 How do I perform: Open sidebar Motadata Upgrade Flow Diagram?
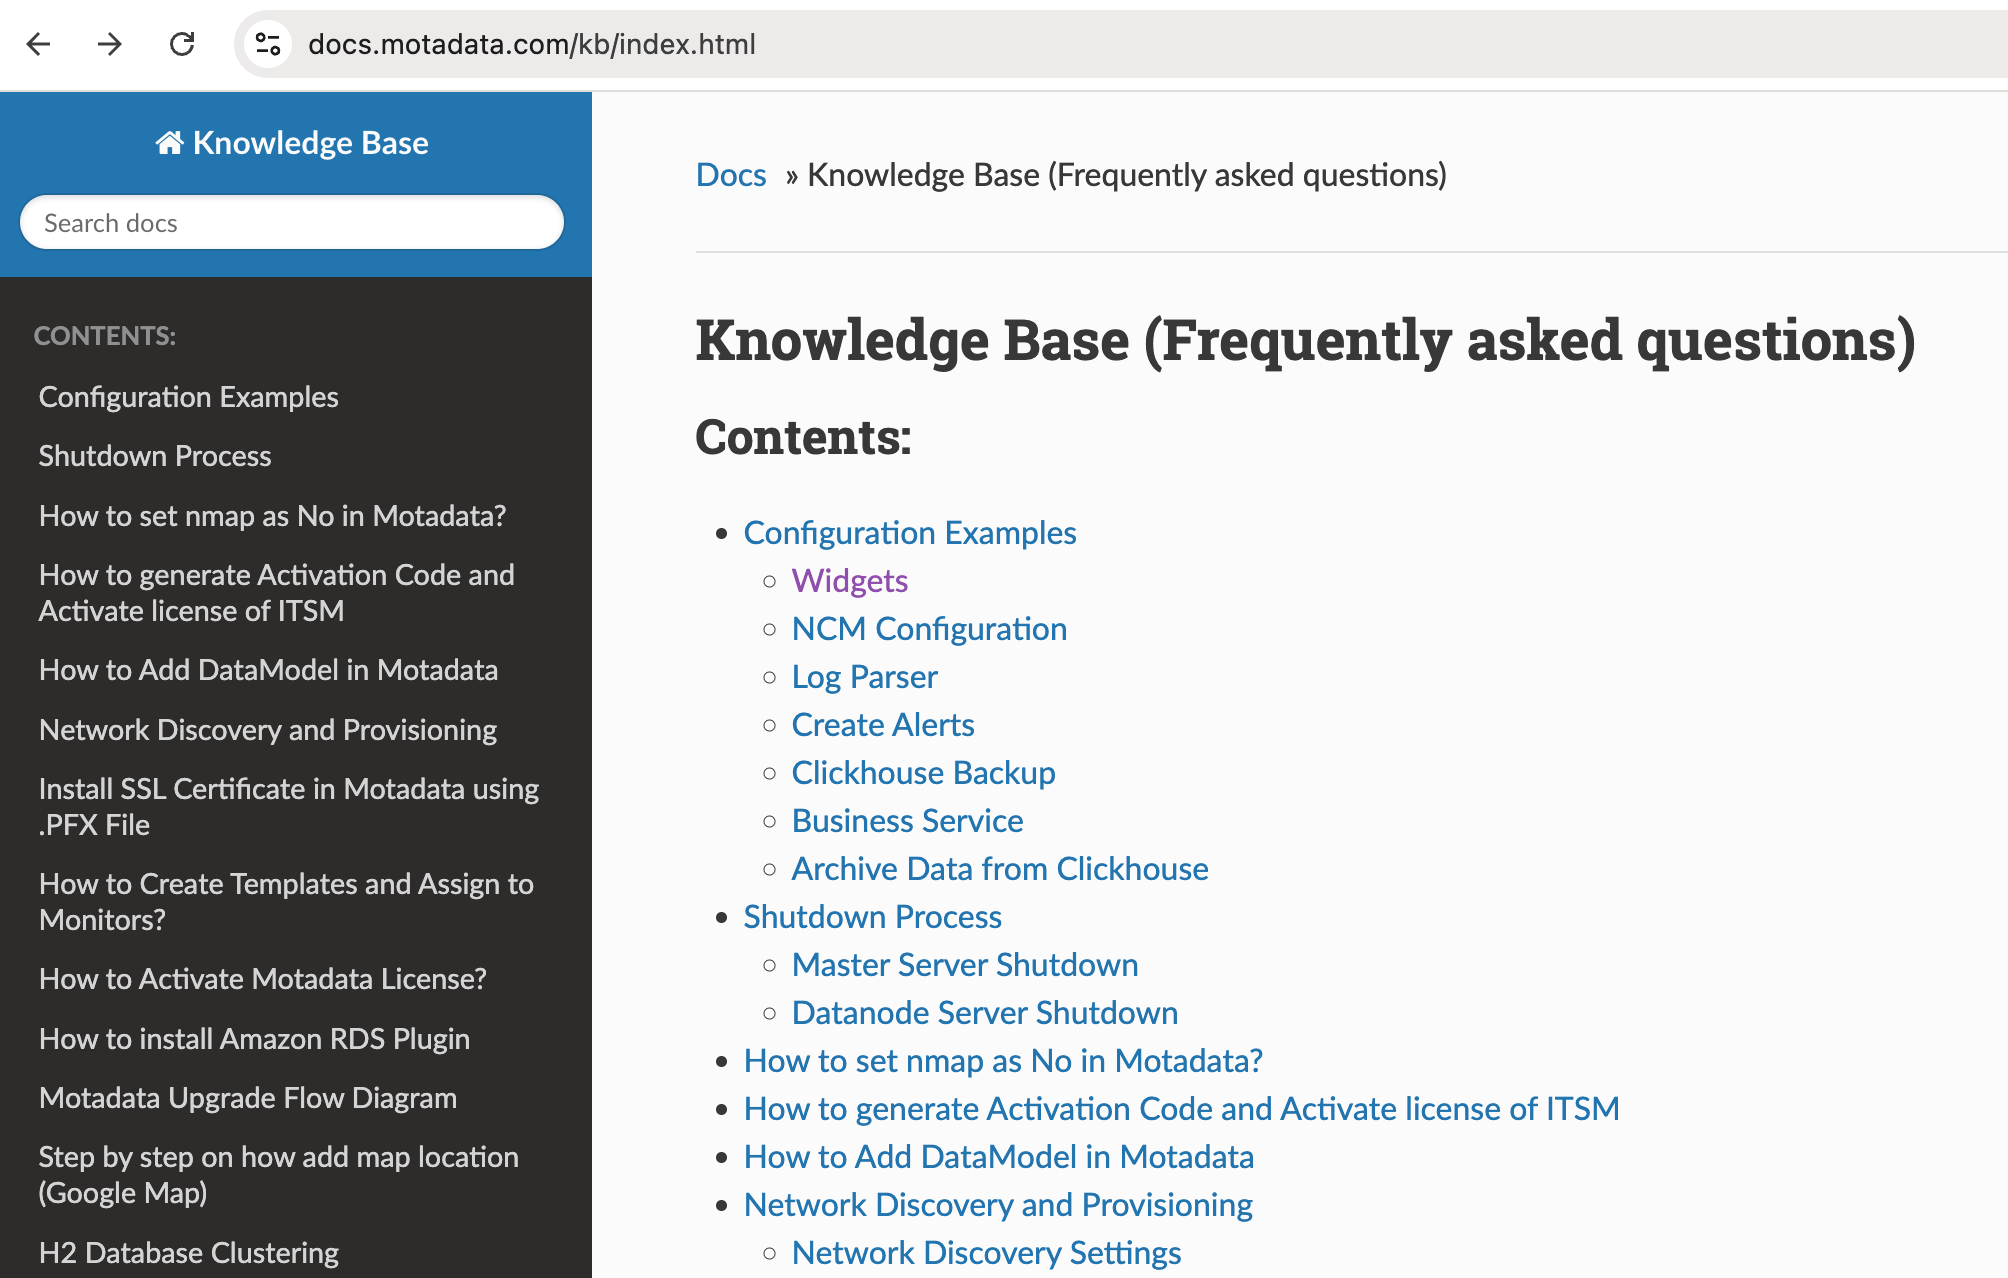coord(248,1098)
